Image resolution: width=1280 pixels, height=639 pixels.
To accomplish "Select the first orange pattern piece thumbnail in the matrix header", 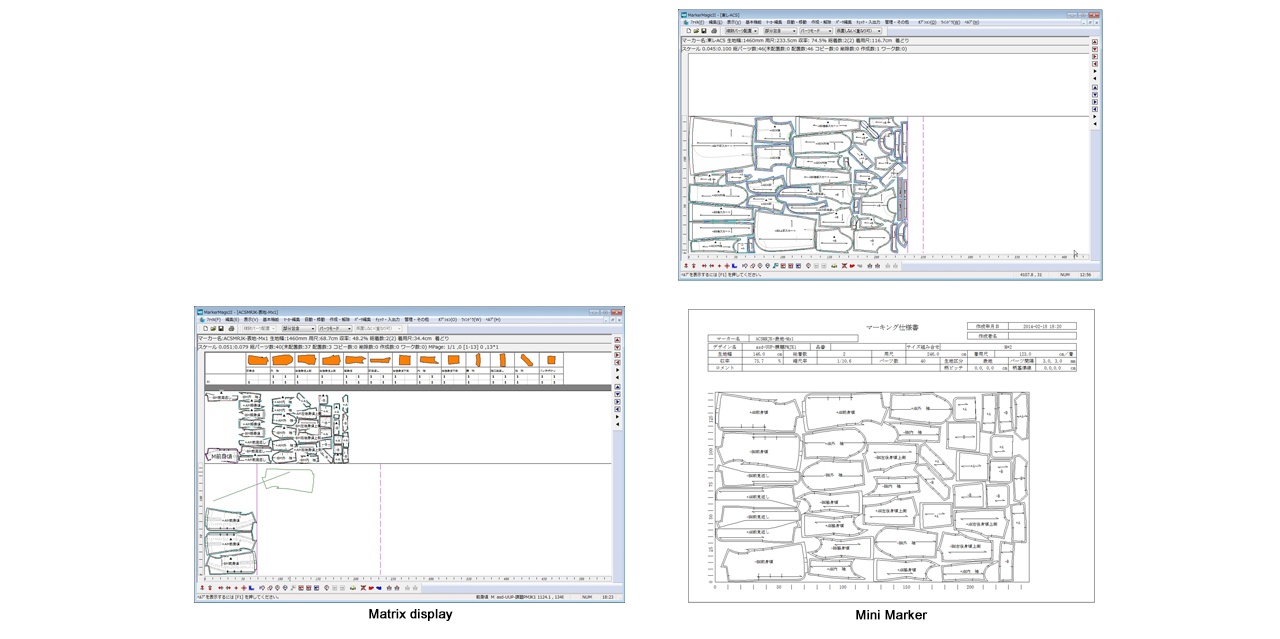I will [x=256, y=360].
